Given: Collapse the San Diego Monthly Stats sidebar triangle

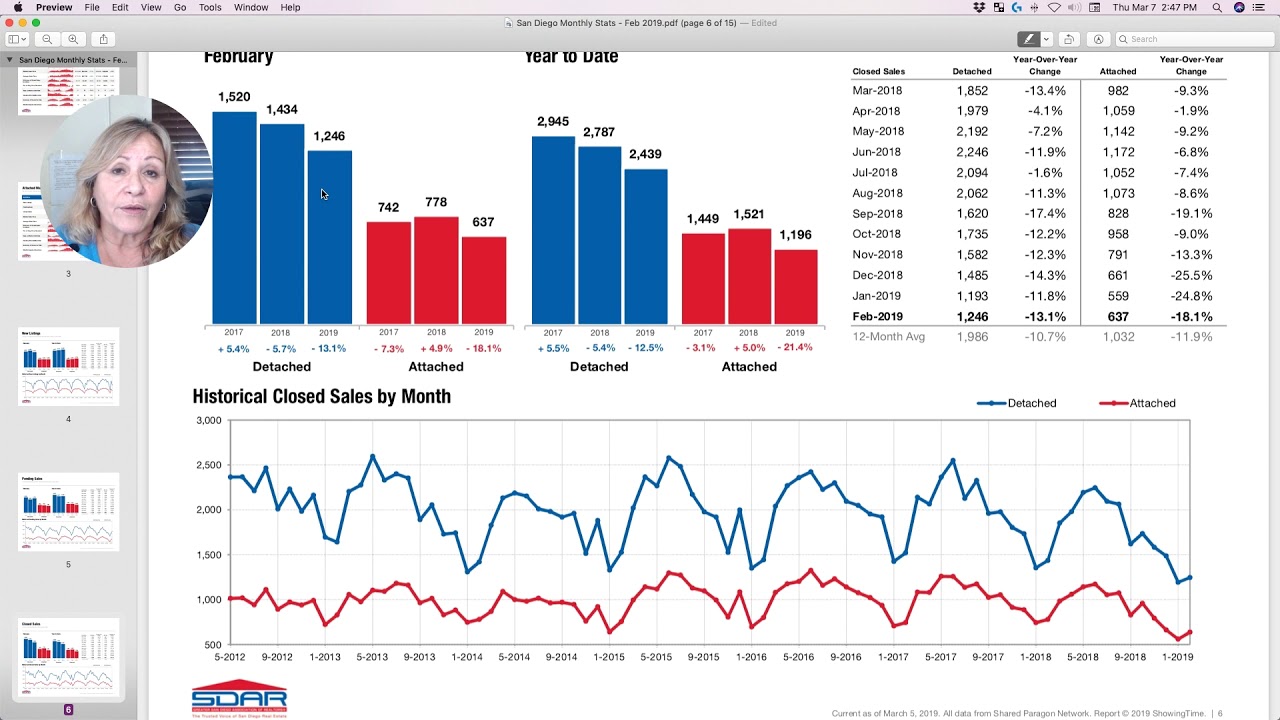Looking at the screenshot, I should pyautogui.click(x=9, y=60).
